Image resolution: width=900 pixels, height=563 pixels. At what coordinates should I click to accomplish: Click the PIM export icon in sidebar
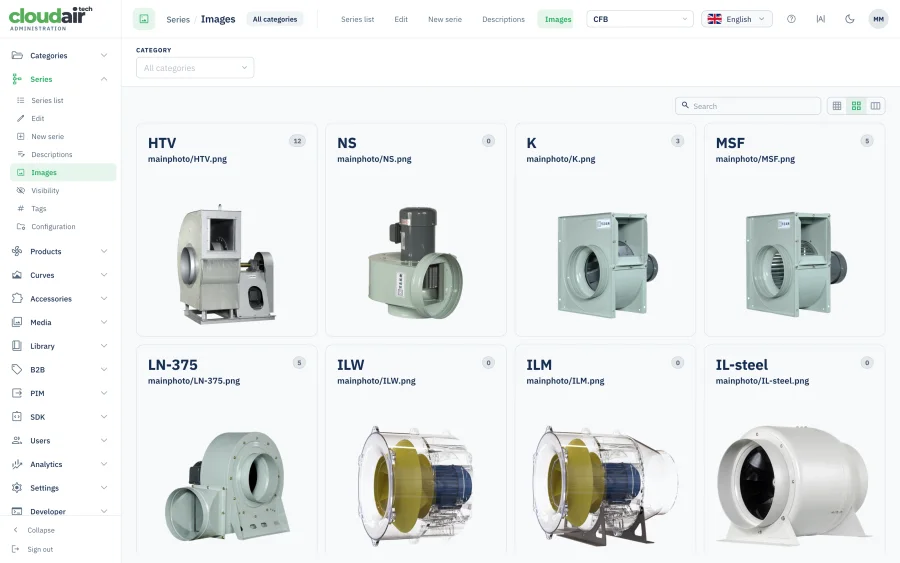click(17, 393)
